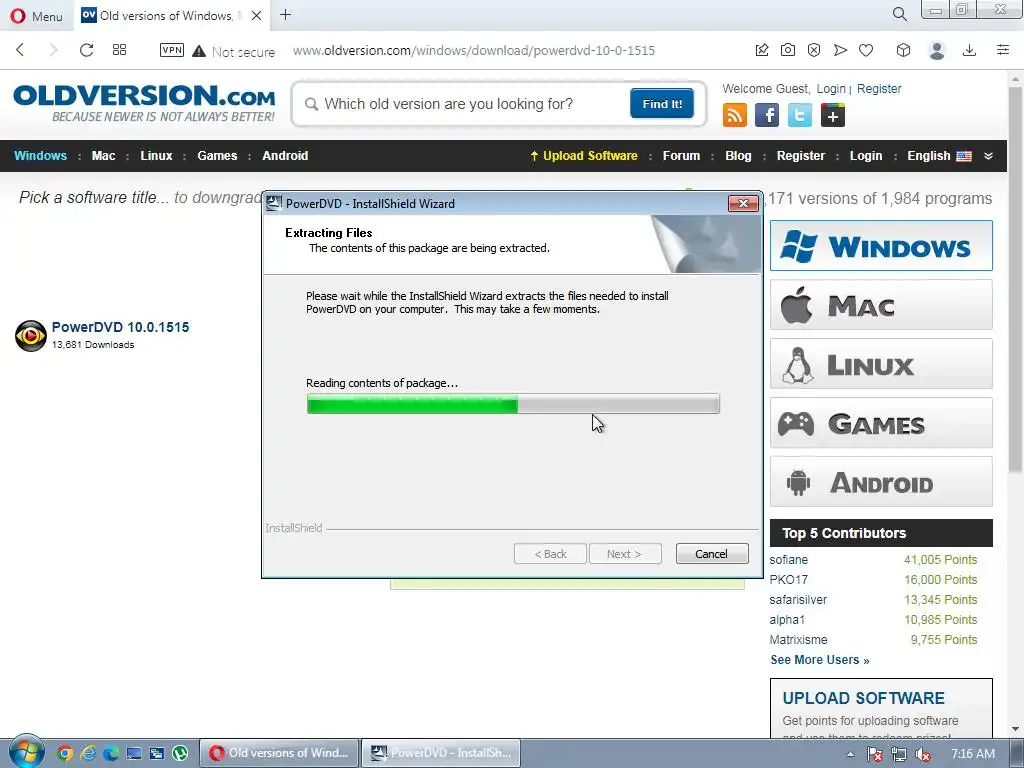Click the ANDROID category banner
This screenshot has height=768, width=1024.
pos(881,481)
